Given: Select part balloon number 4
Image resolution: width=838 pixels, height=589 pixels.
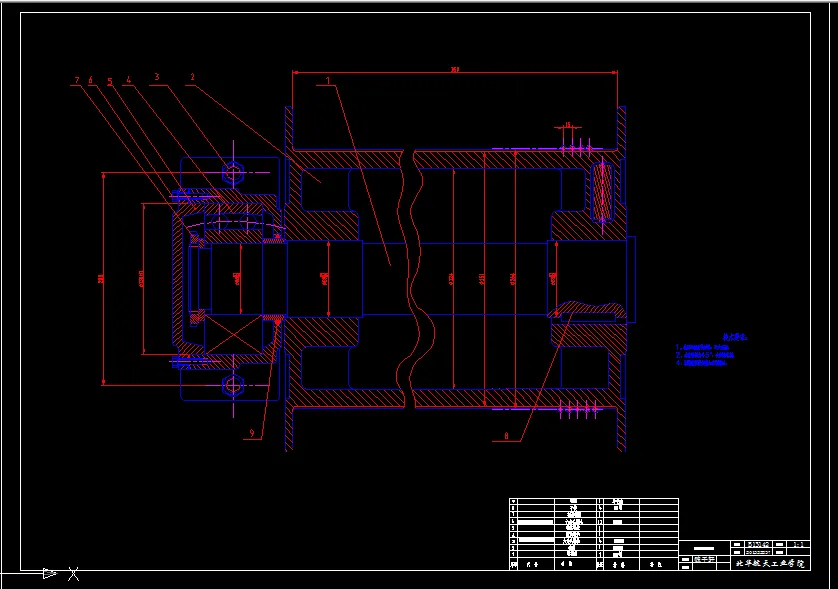Looking at the screenshot, I should 128,80.
